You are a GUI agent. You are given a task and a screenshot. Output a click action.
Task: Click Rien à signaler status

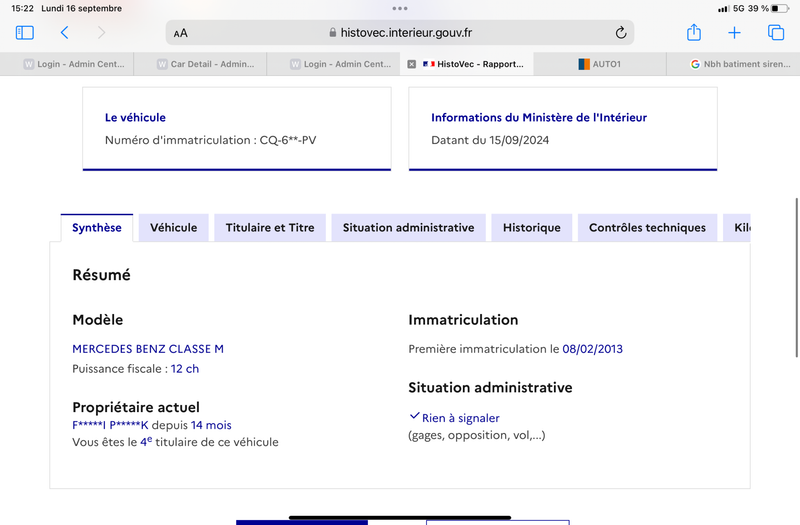[x=460, y=418]
